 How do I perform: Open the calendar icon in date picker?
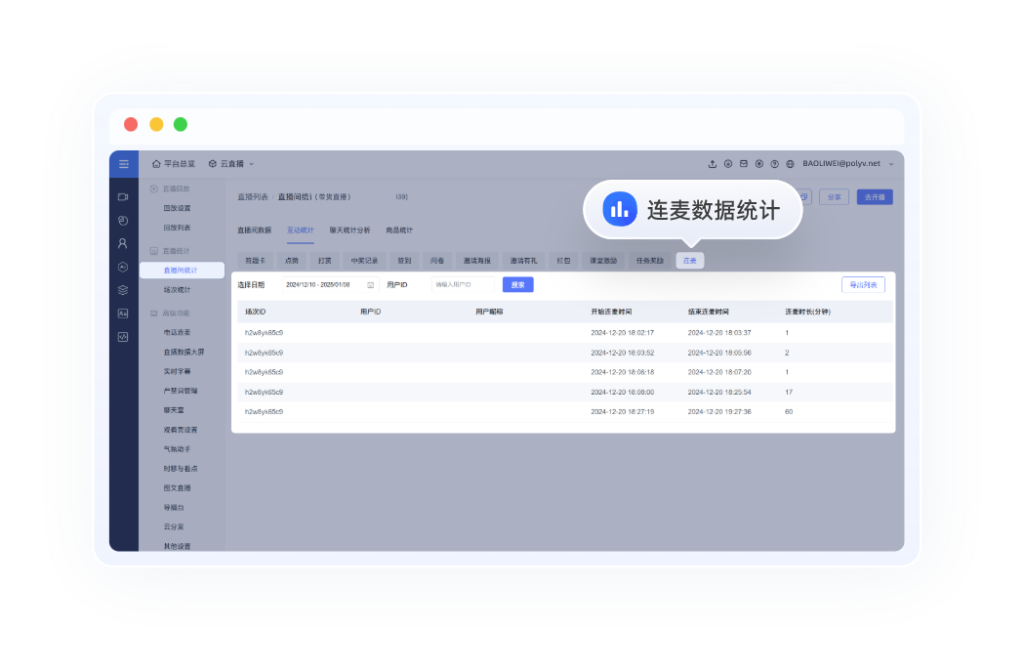point(370,285)
